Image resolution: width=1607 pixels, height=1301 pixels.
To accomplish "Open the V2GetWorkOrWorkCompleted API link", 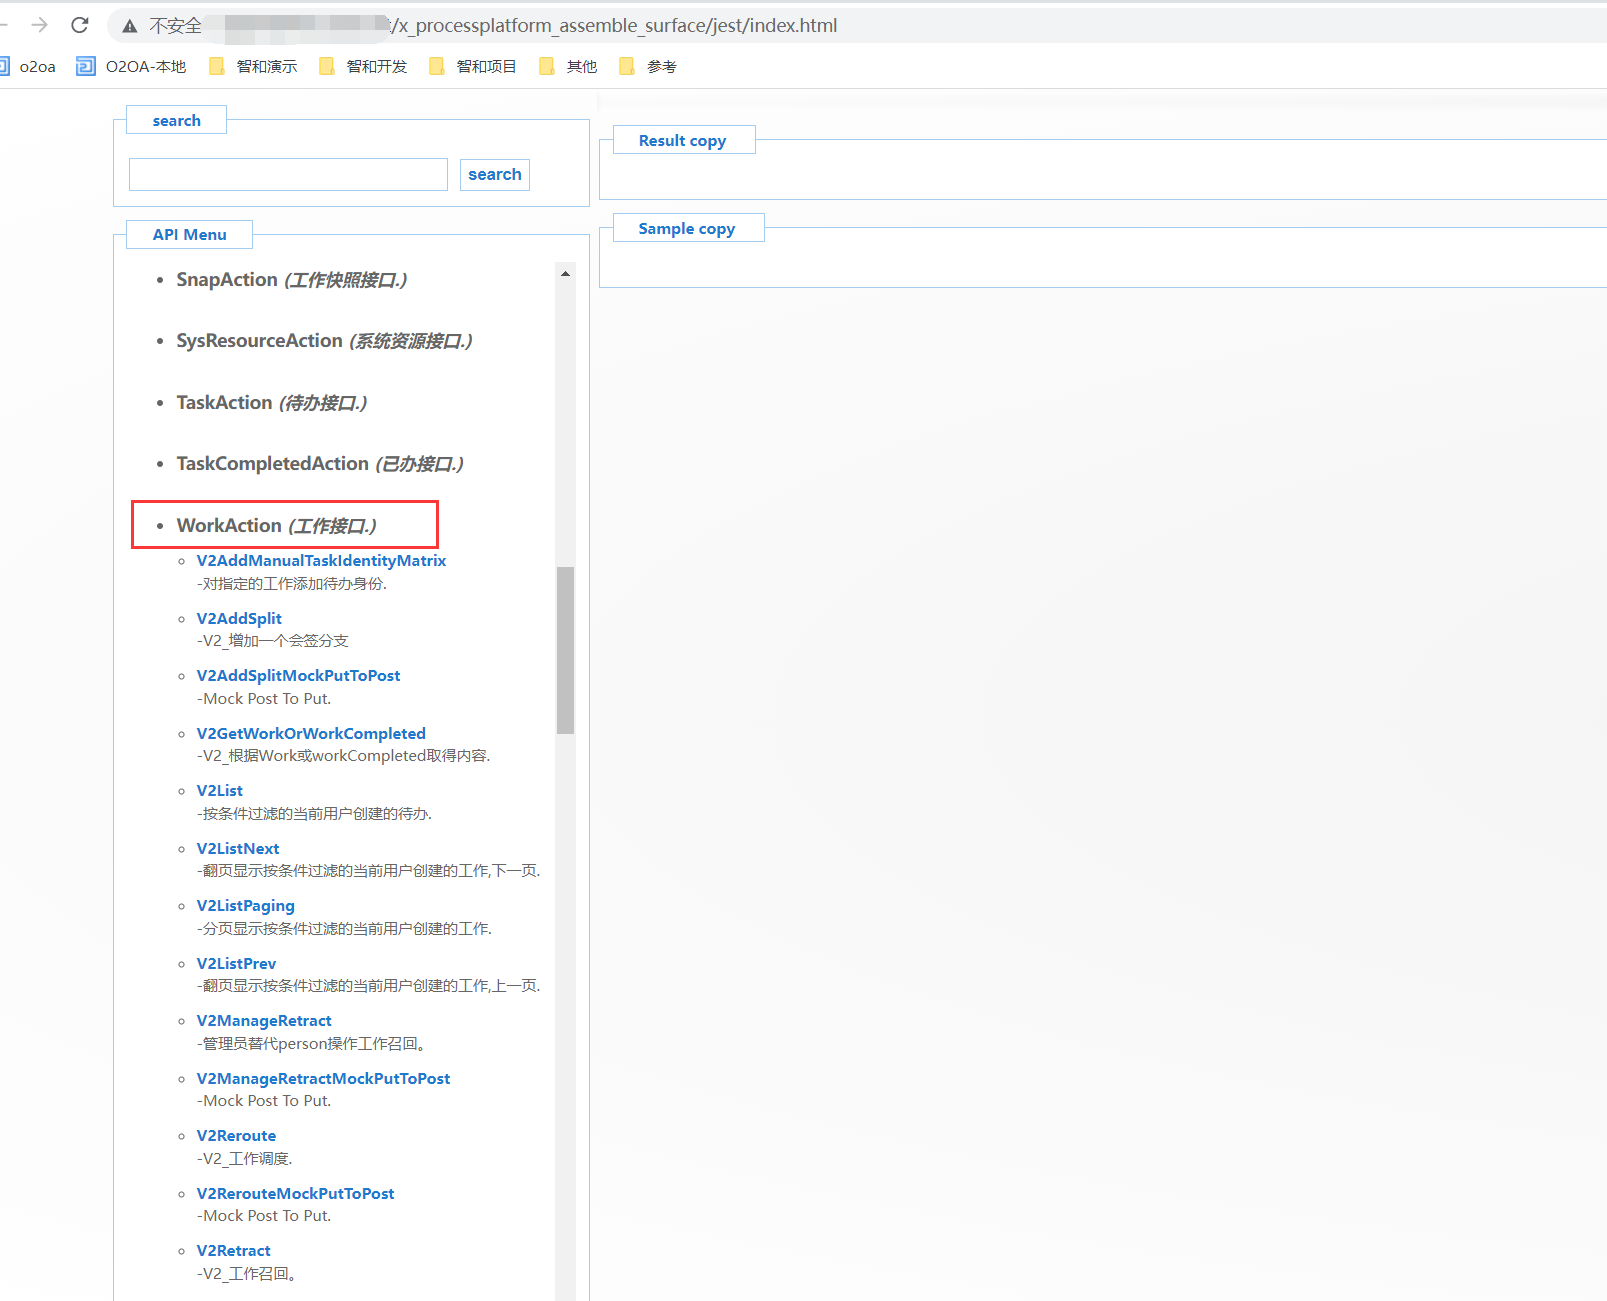I will point(311,734).
